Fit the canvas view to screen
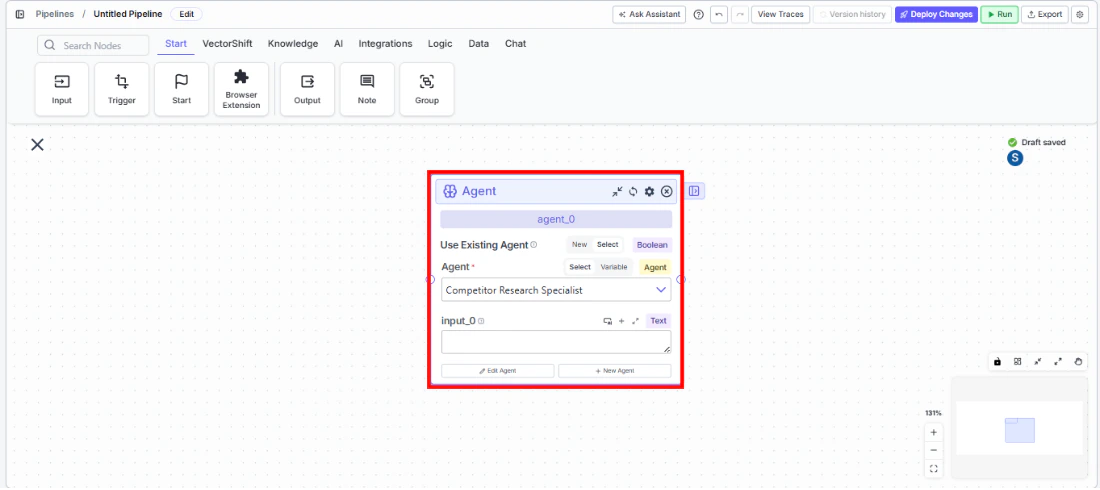This screenshot has height=490, width=1100. tap(934, 468)
